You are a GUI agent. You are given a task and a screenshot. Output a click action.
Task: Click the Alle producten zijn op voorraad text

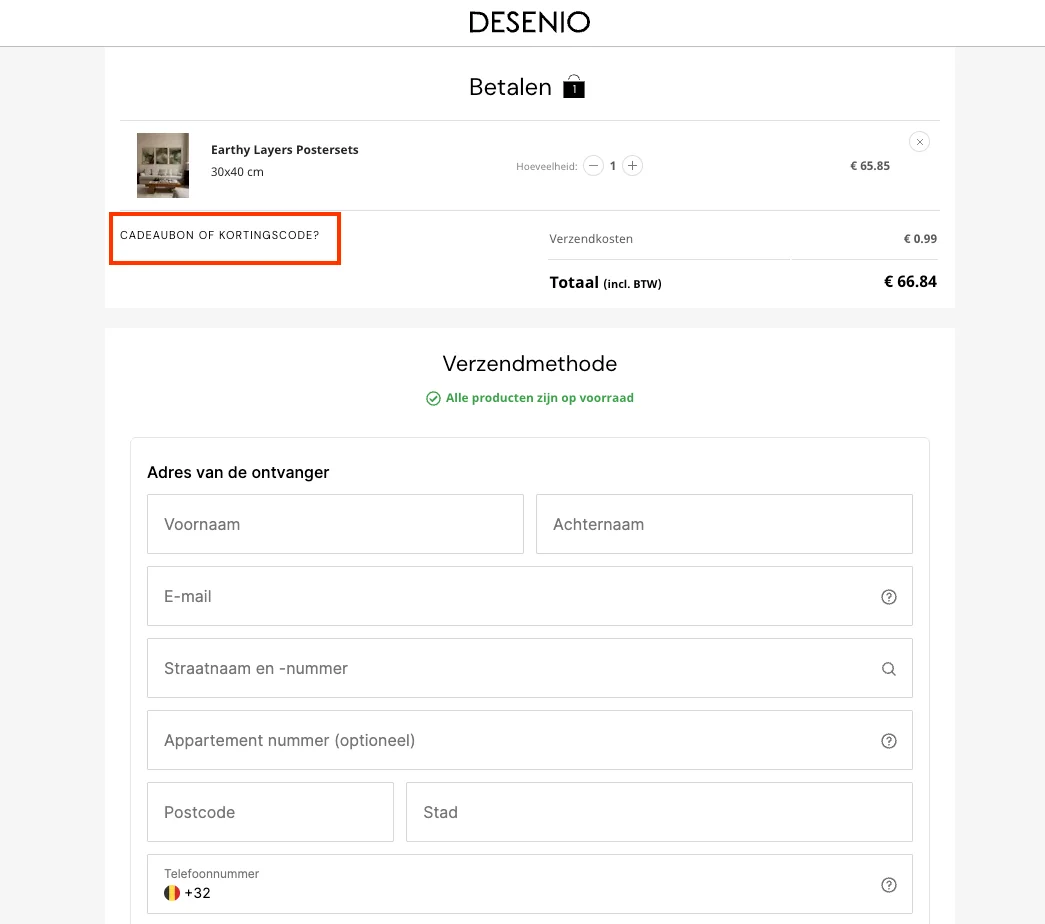tap(540, 397)
